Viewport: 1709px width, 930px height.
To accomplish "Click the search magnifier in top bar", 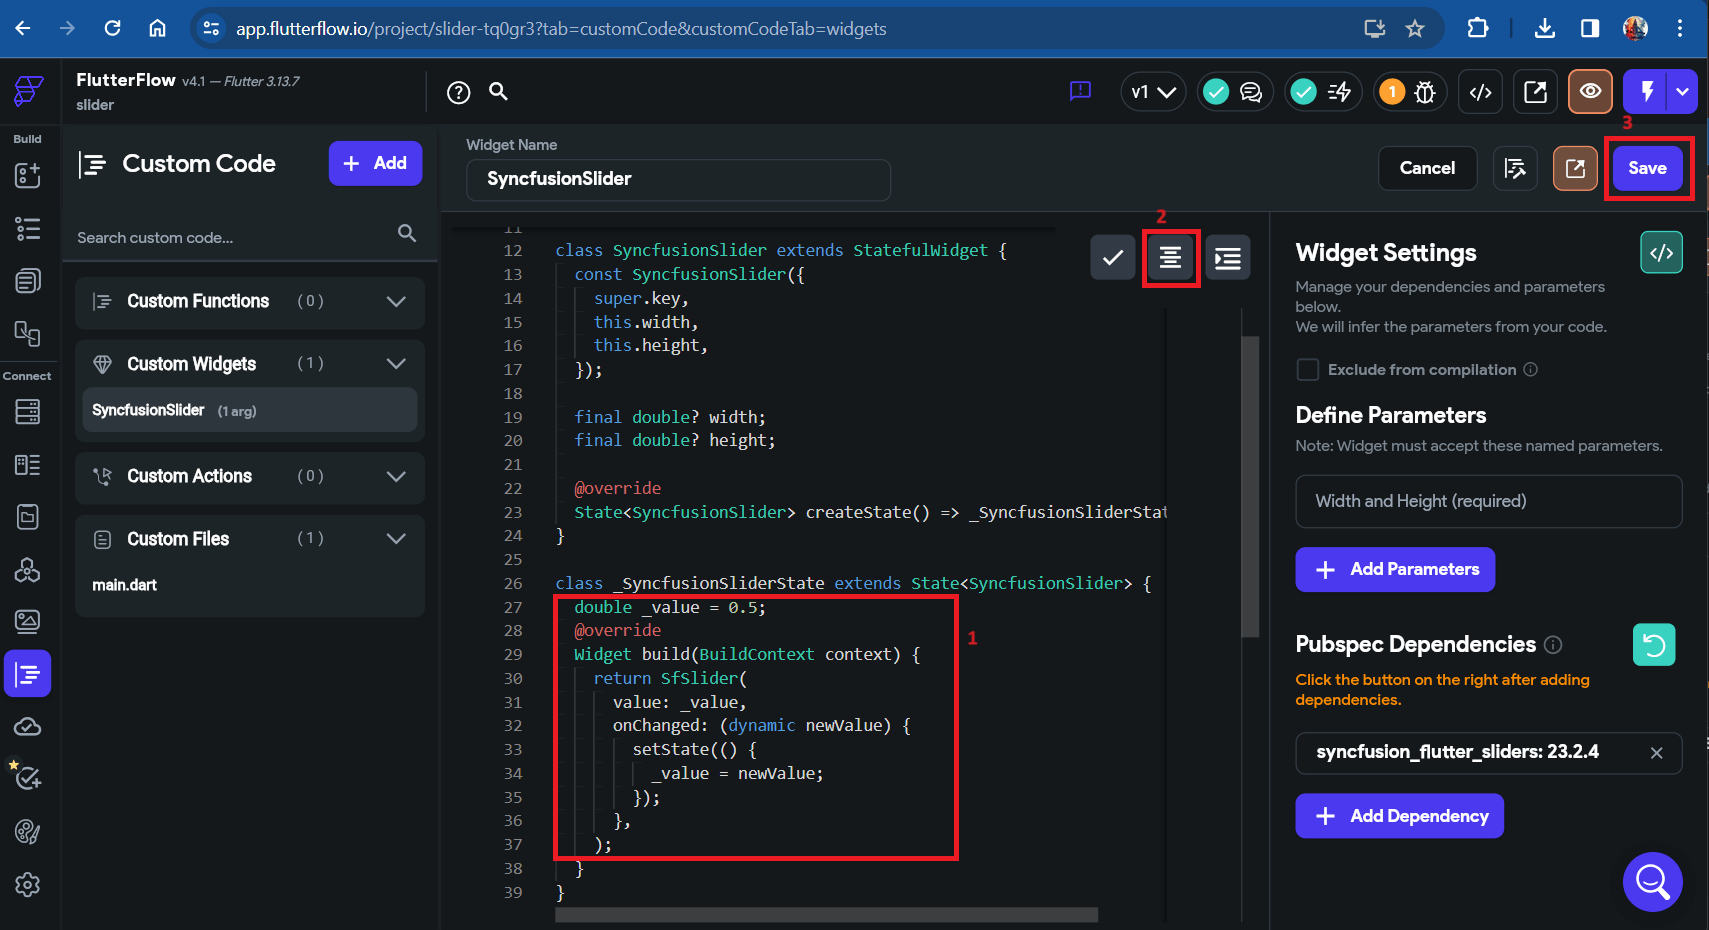I will (x=498, y=92).
